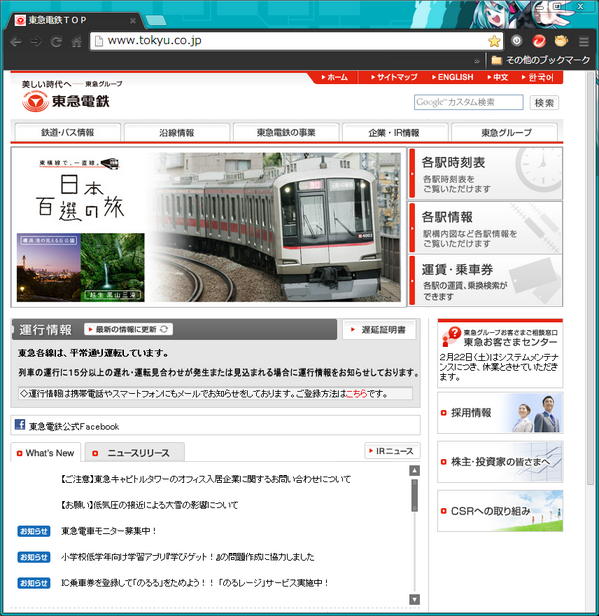599x616 pixels.
Task: Switch to Korean language site
Action: point(537,77)
